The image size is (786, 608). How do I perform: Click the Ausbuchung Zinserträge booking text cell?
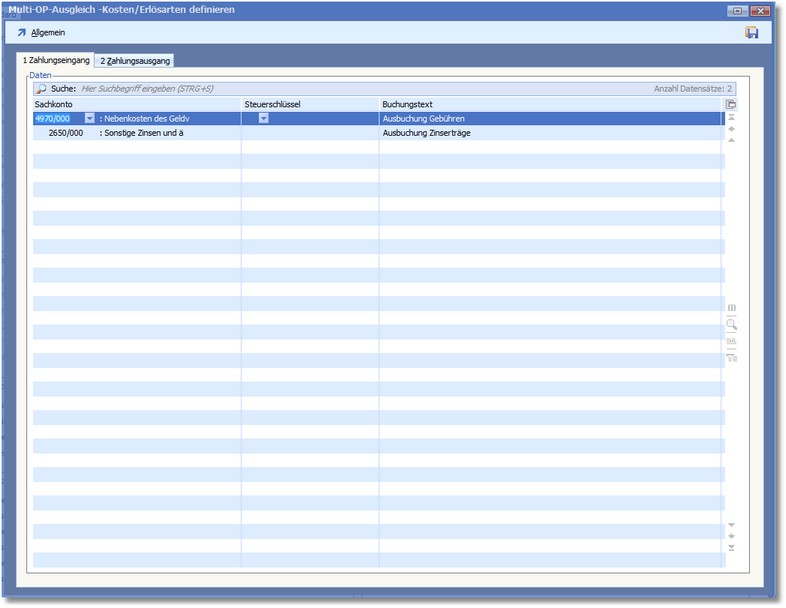pyautogui.click(x=427, y=133)
